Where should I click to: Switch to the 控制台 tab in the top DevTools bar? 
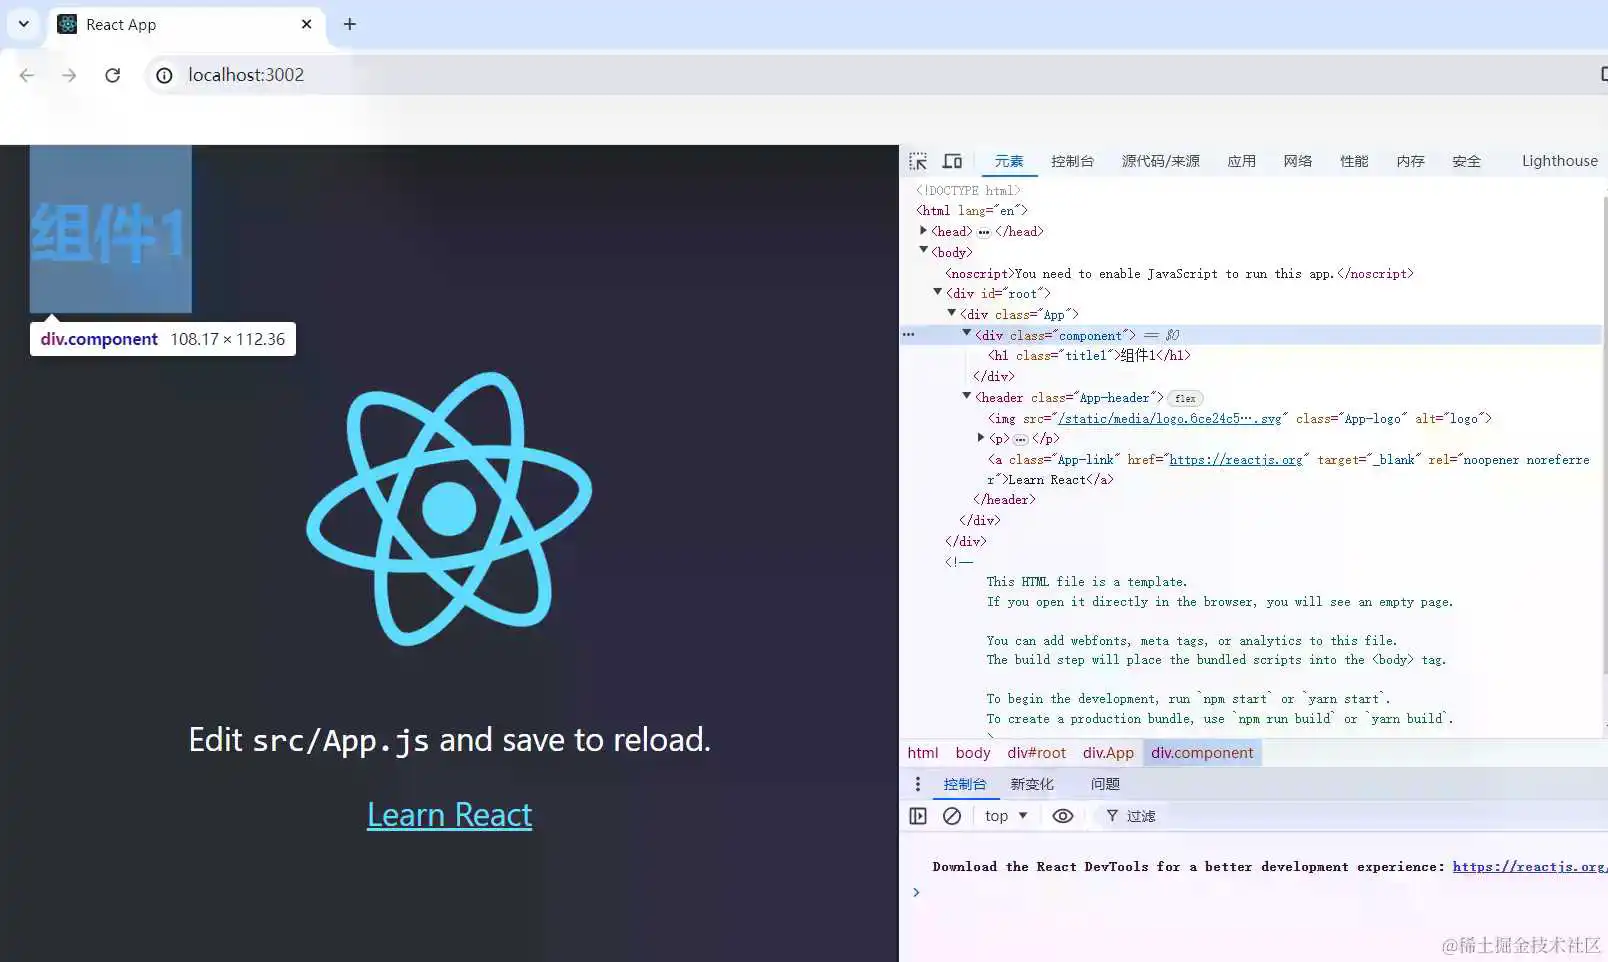[x=1072, y=161]
